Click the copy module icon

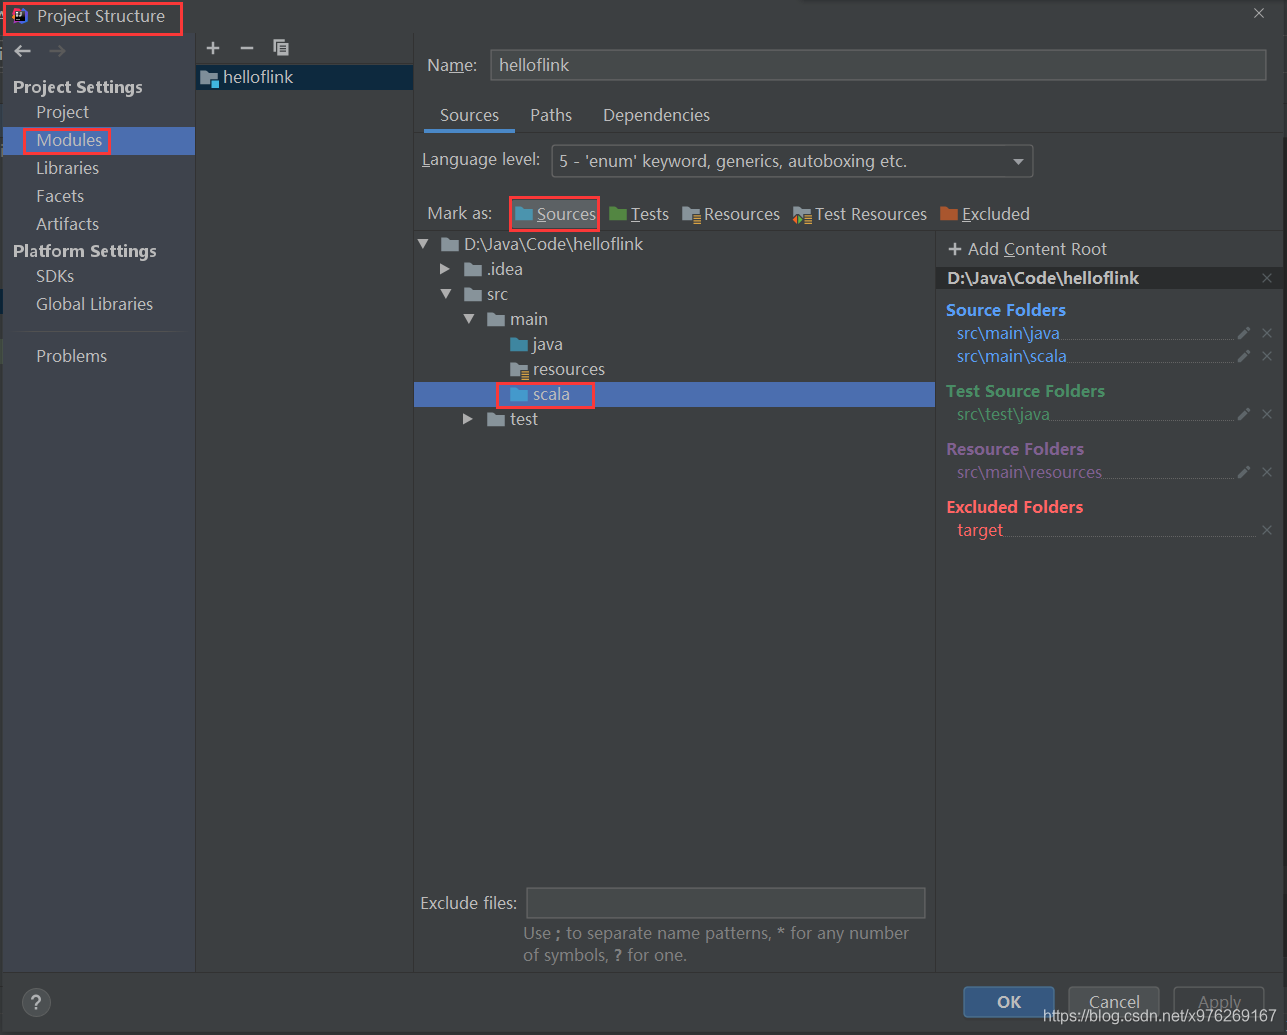click(x=281, y=47)
